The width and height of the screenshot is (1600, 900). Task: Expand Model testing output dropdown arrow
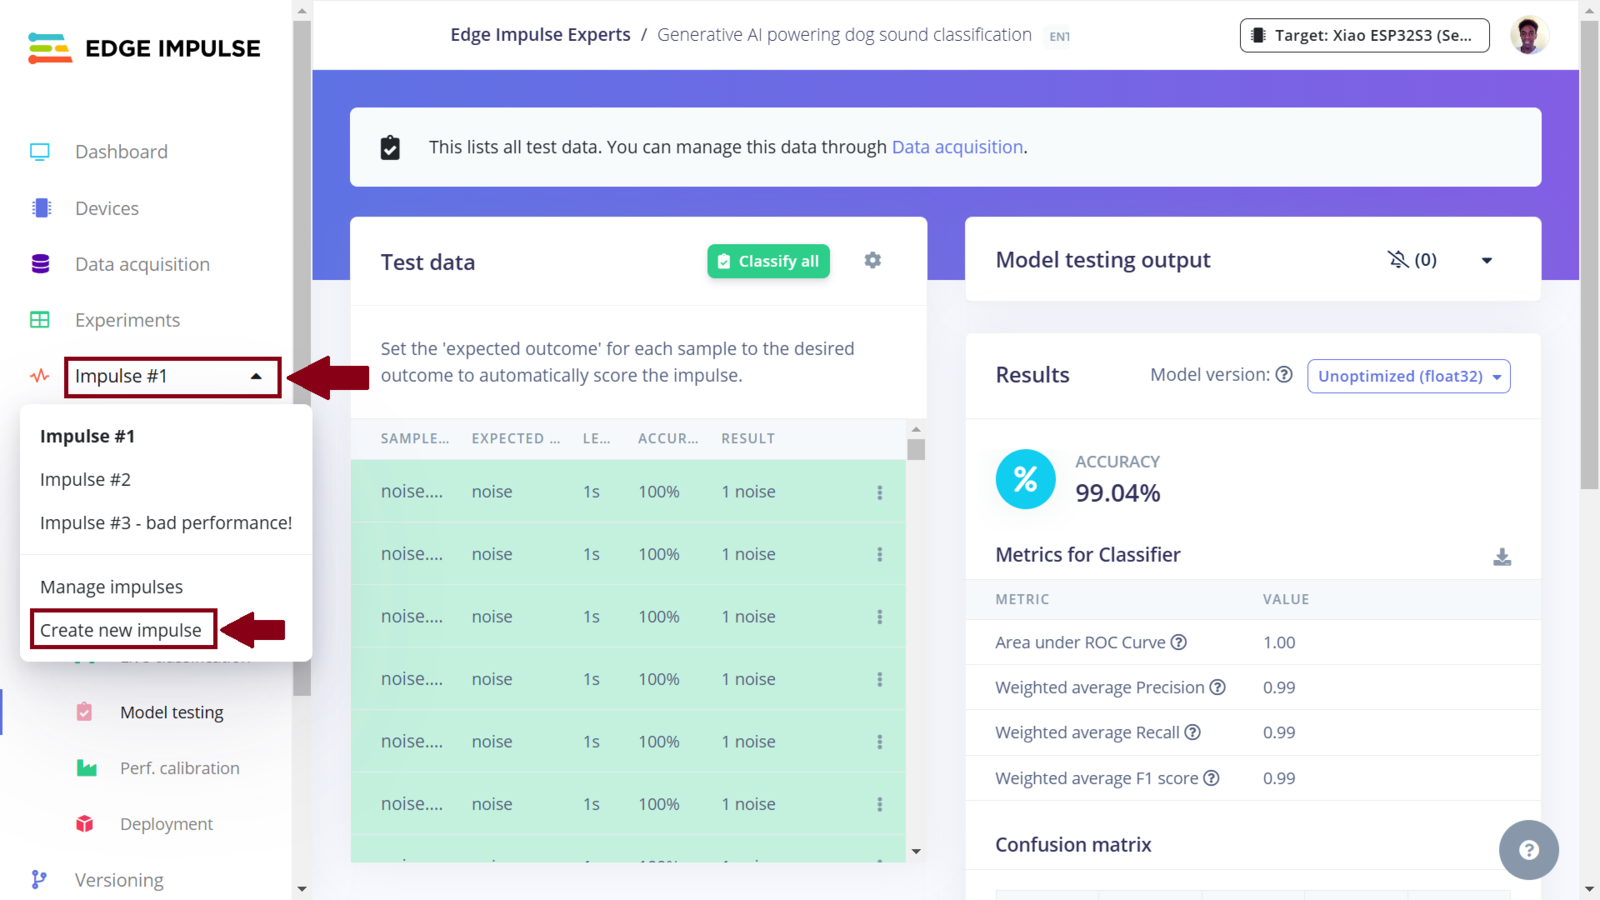pos(1487,260)
